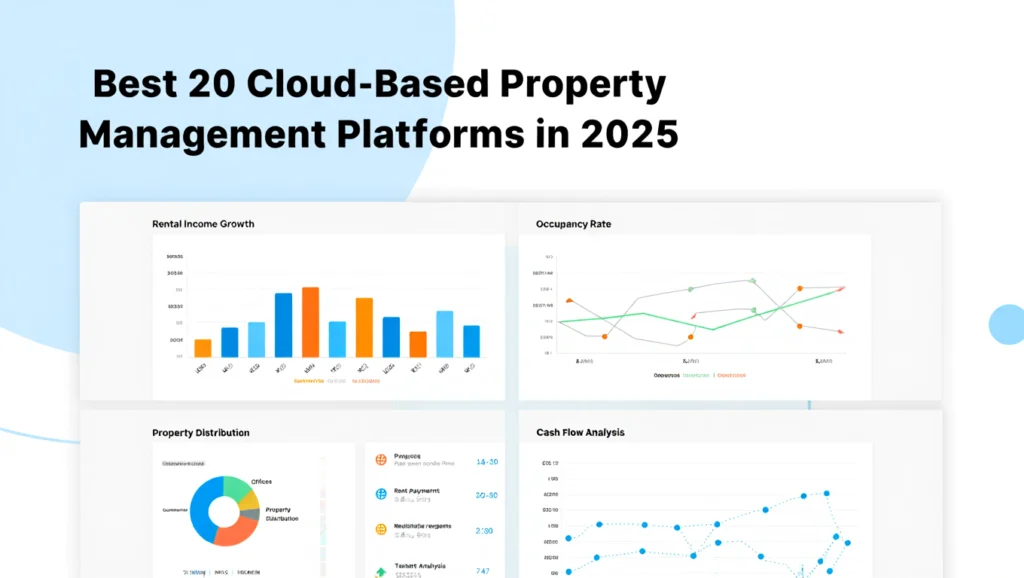Open the month selector under Property Distribution chart
This screenshot has width=1024, height=578.
pos(196,571)
